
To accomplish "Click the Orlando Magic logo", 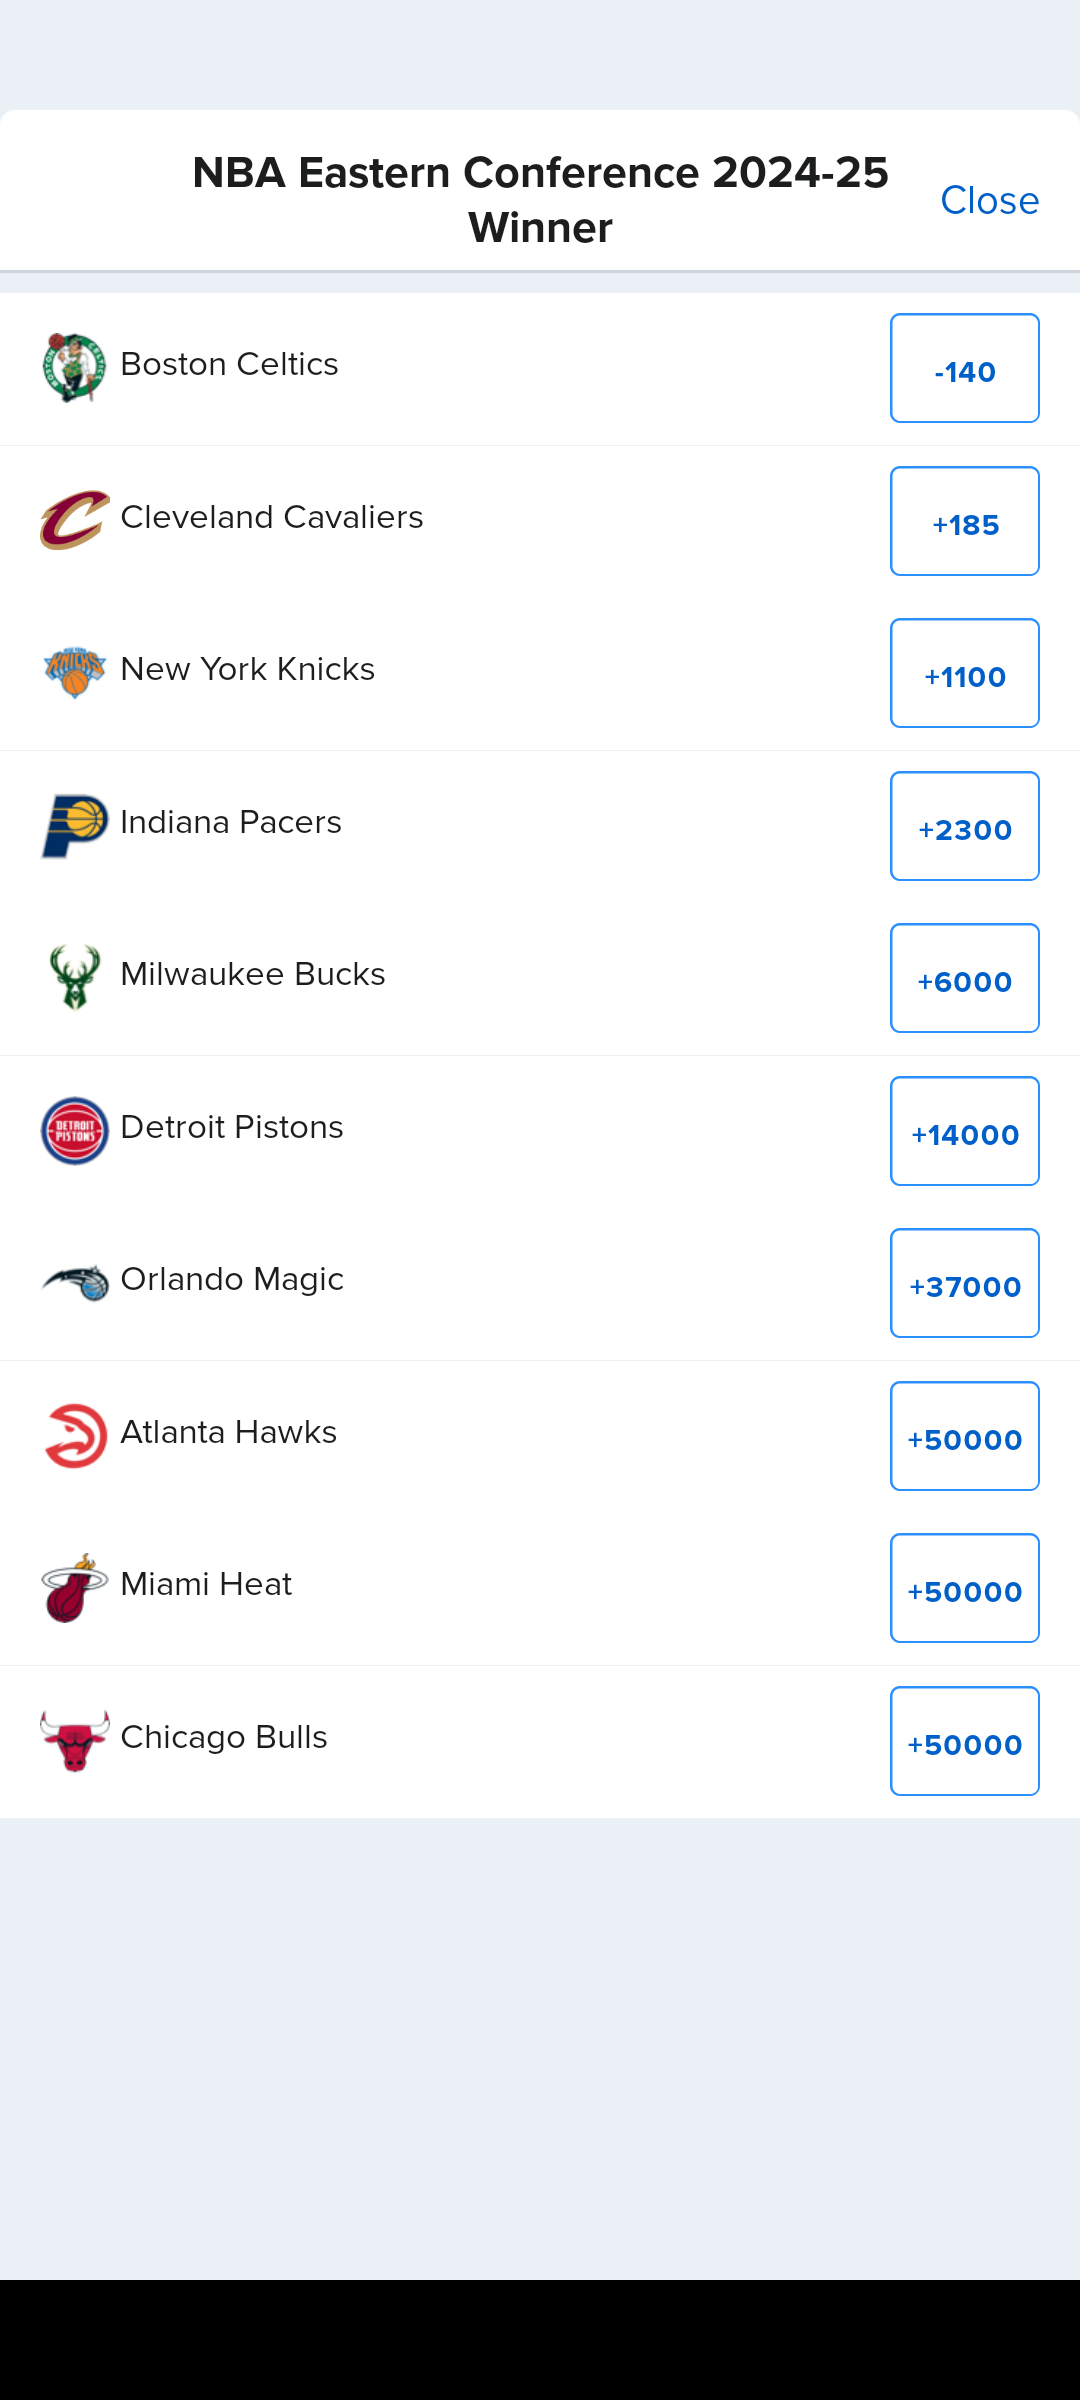I will pyautogui.click(x=74, y=1283).
